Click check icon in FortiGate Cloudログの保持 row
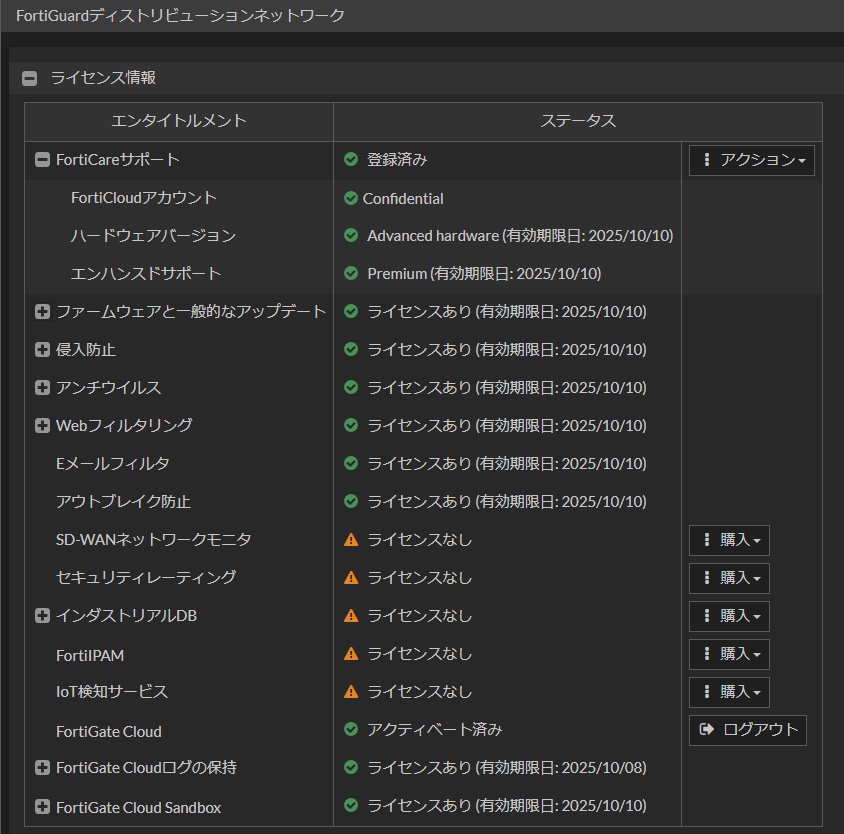The width and height of the screenshot is (844, 834). pos(351,767)
